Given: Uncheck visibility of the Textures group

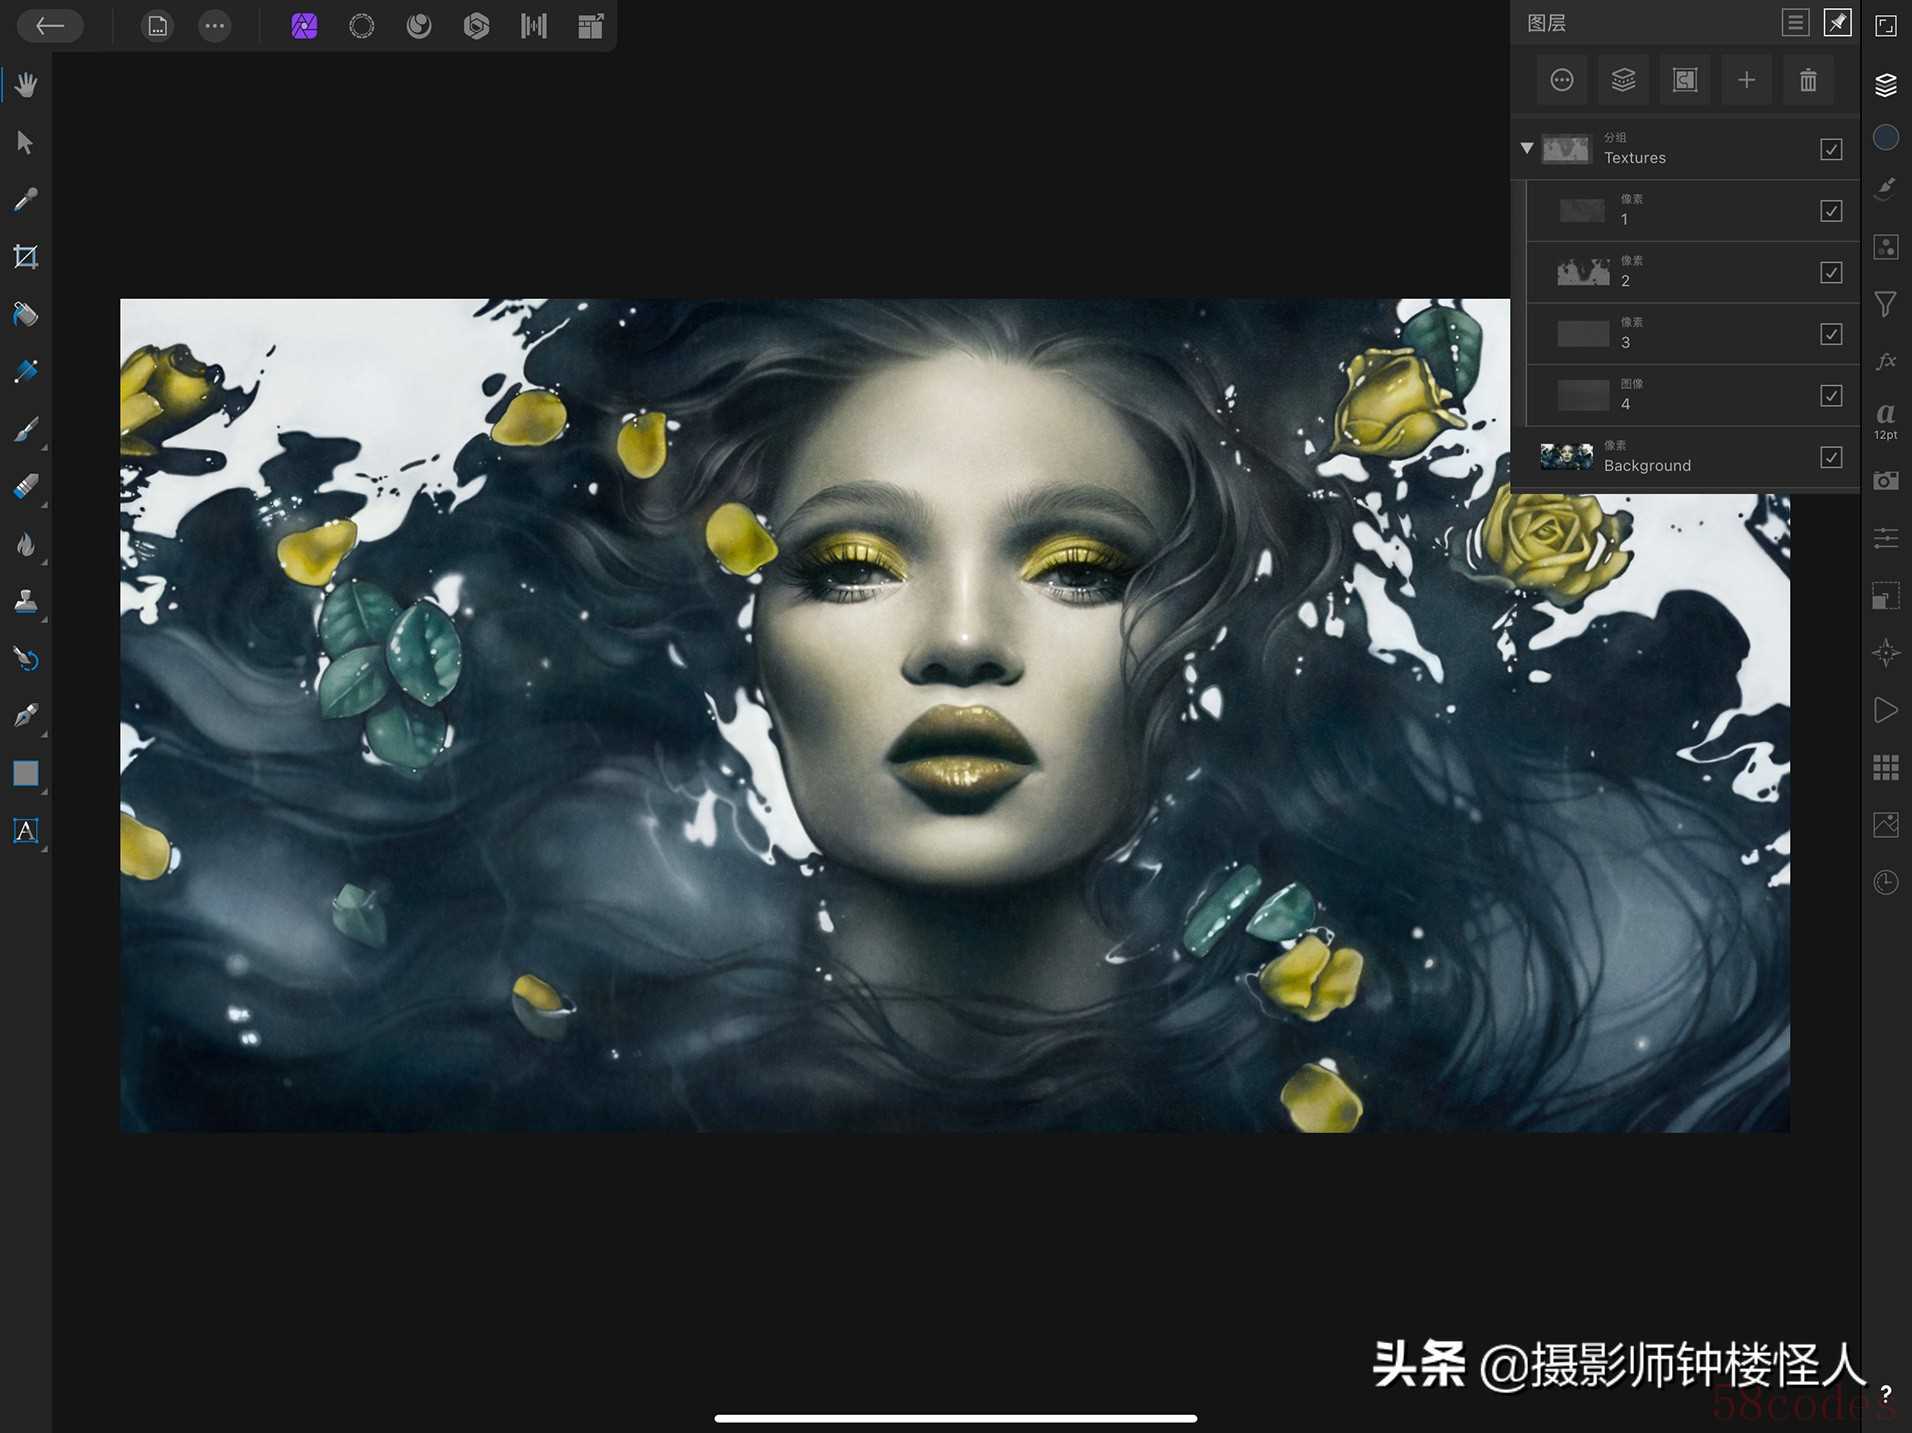Looking at the screenshot, I should pos(1830,149).
